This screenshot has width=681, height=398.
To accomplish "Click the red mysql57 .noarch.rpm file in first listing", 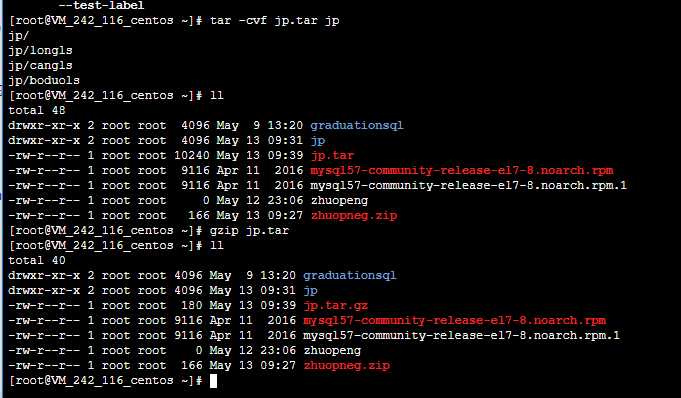I will pyautogui.click(x=462, y=170).
